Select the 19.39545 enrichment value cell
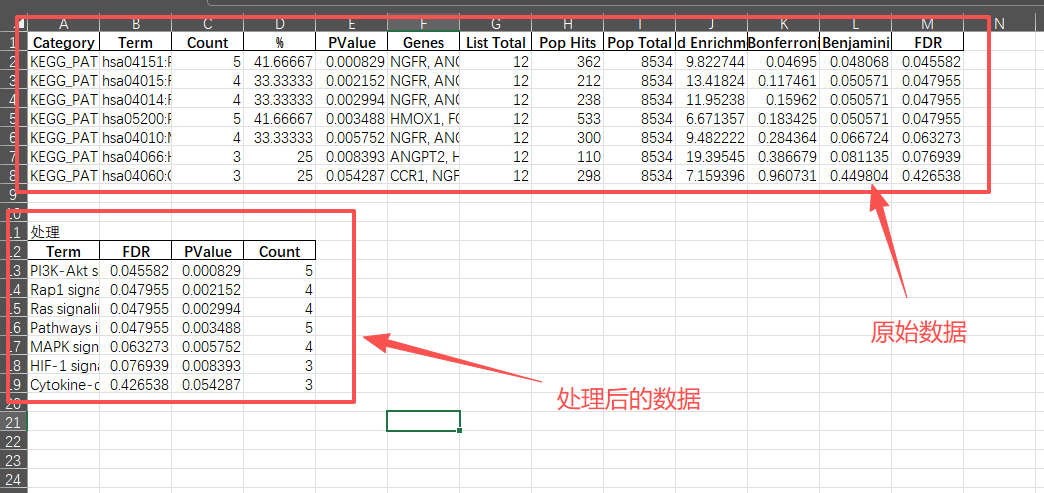1044x493 pixels. [711, 156]
